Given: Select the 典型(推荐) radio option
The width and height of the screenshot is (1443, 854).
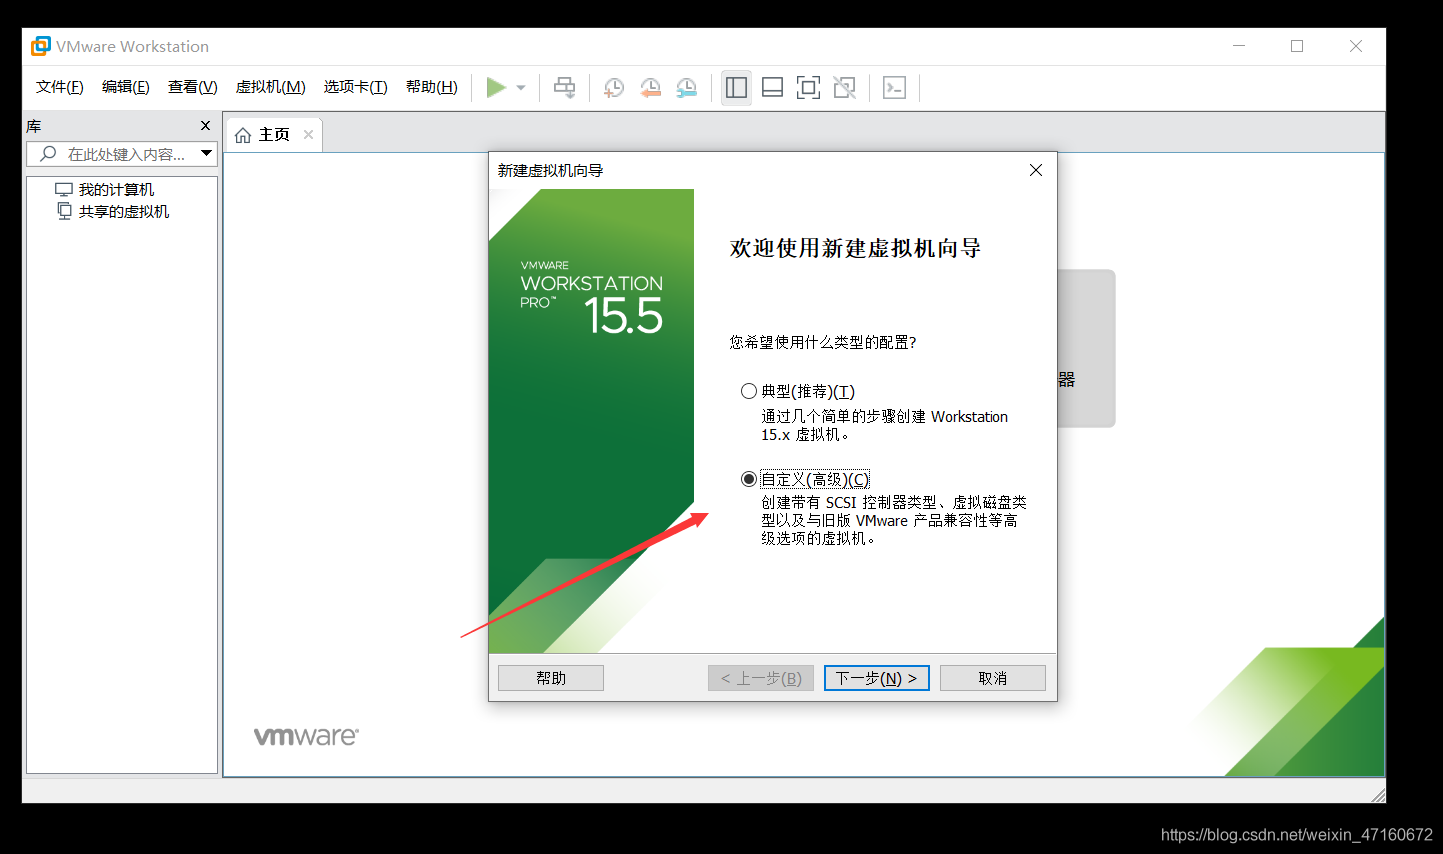Looking at the screenshot, I should [x=749, y=391].
